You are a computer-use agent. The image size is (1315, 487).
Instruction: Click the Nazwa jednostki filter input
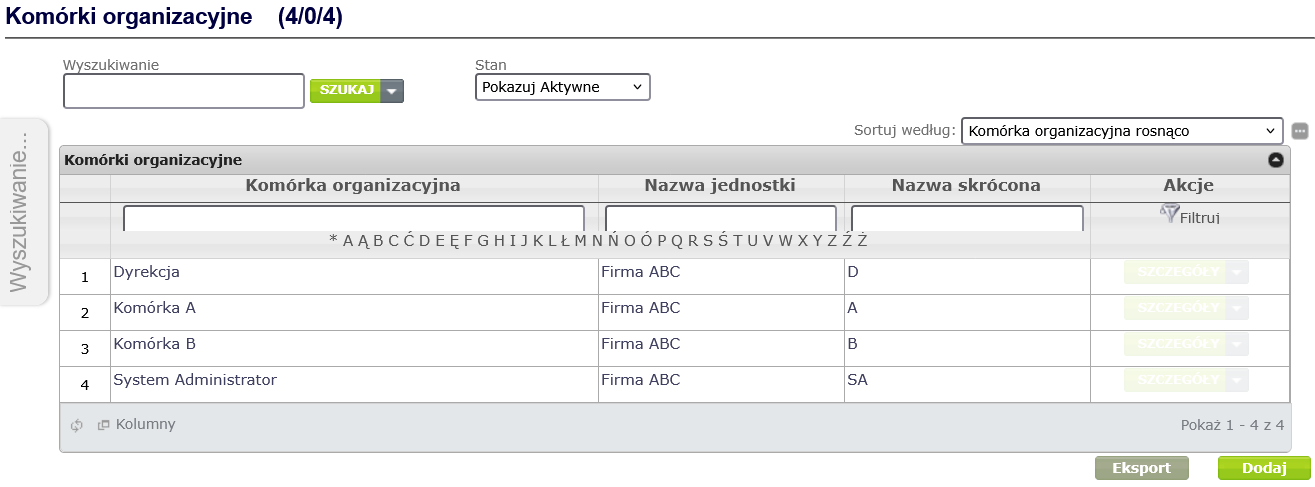[x=721, y=219]
